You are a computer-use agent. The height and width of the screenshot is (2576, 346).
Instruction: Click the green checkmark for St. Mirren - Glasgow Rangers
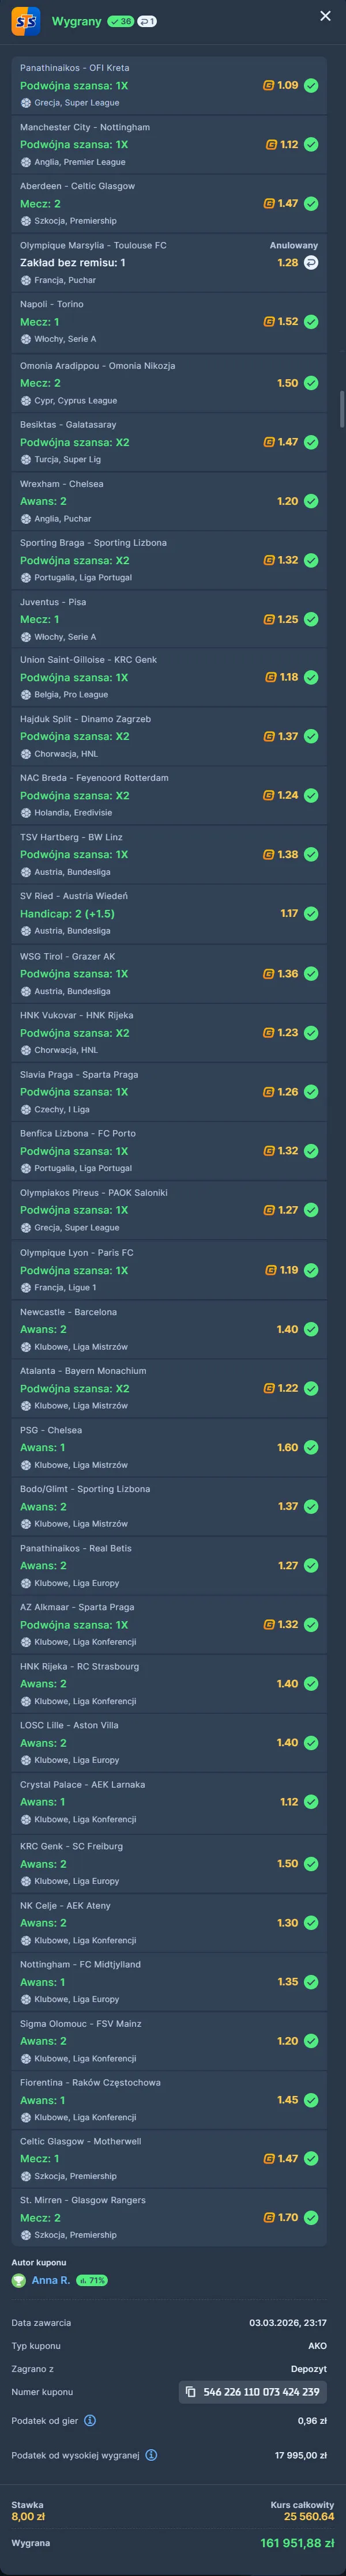tap(311, 2218)
